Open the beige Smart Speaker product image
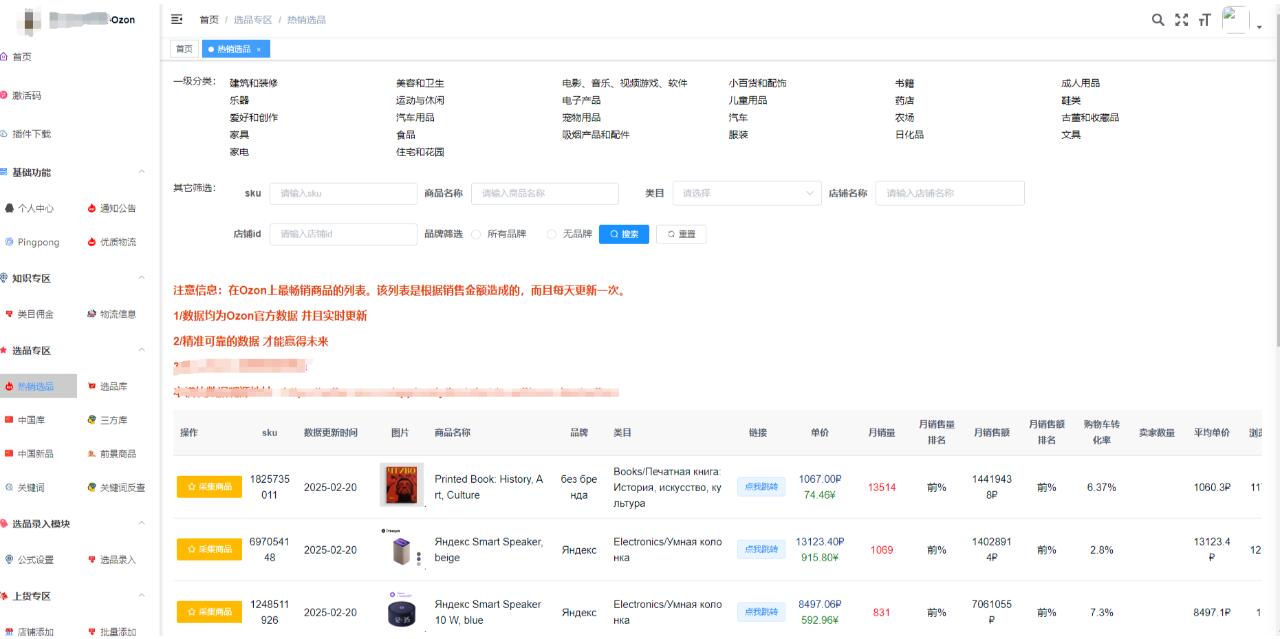This screenshot has height=639, width=1280. tap(401, 549)
